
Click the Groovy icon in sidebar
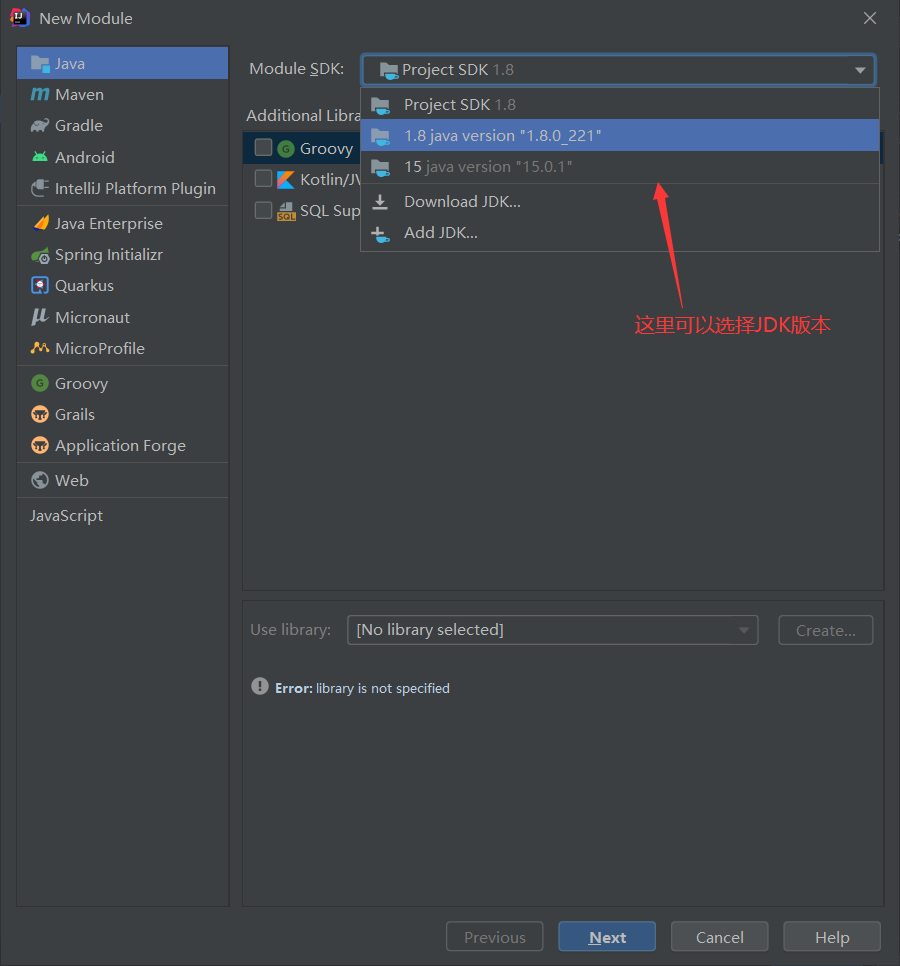[40, 383]
